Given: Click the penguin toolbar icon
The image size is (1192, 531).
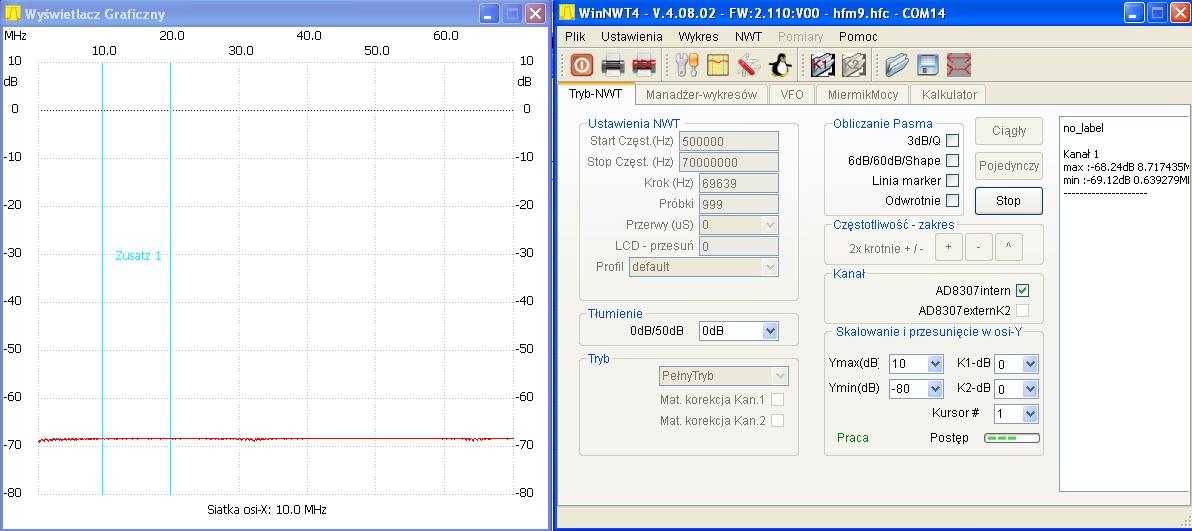Looking at the screenshot, I should [780, 65].
